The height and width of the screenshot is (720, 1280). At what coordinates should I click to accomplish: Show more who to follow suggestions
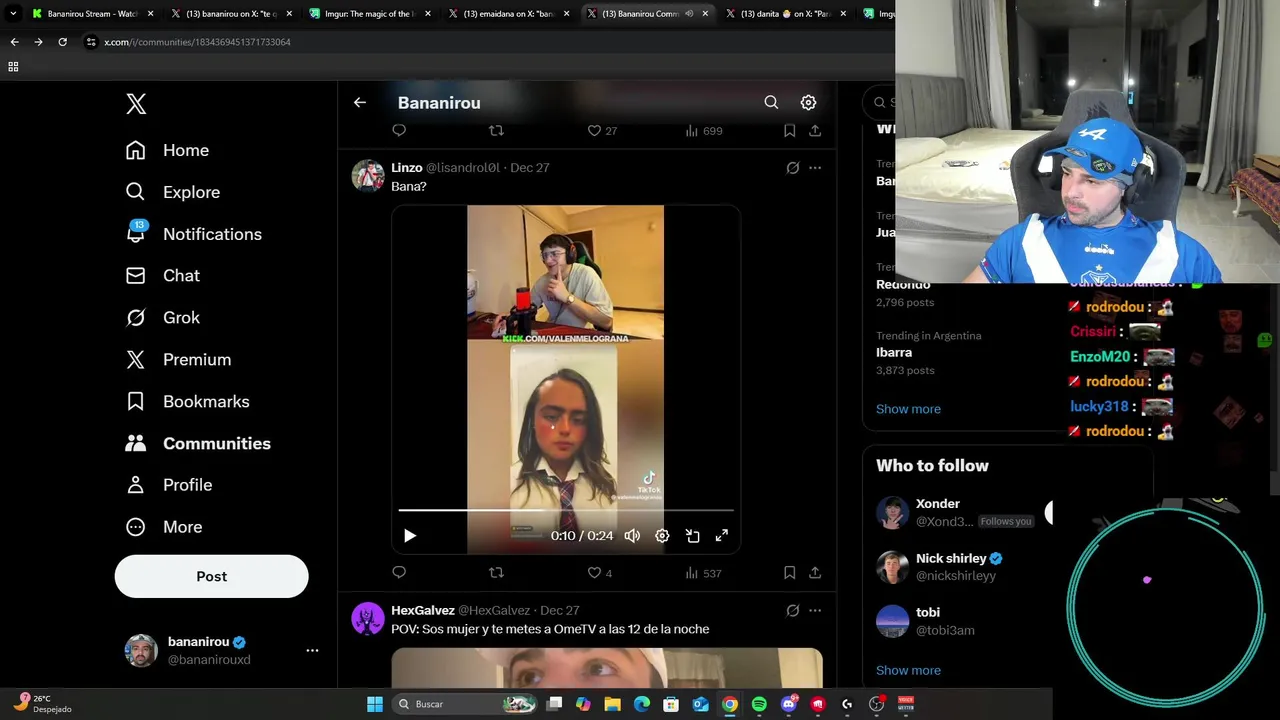(908, 670)
